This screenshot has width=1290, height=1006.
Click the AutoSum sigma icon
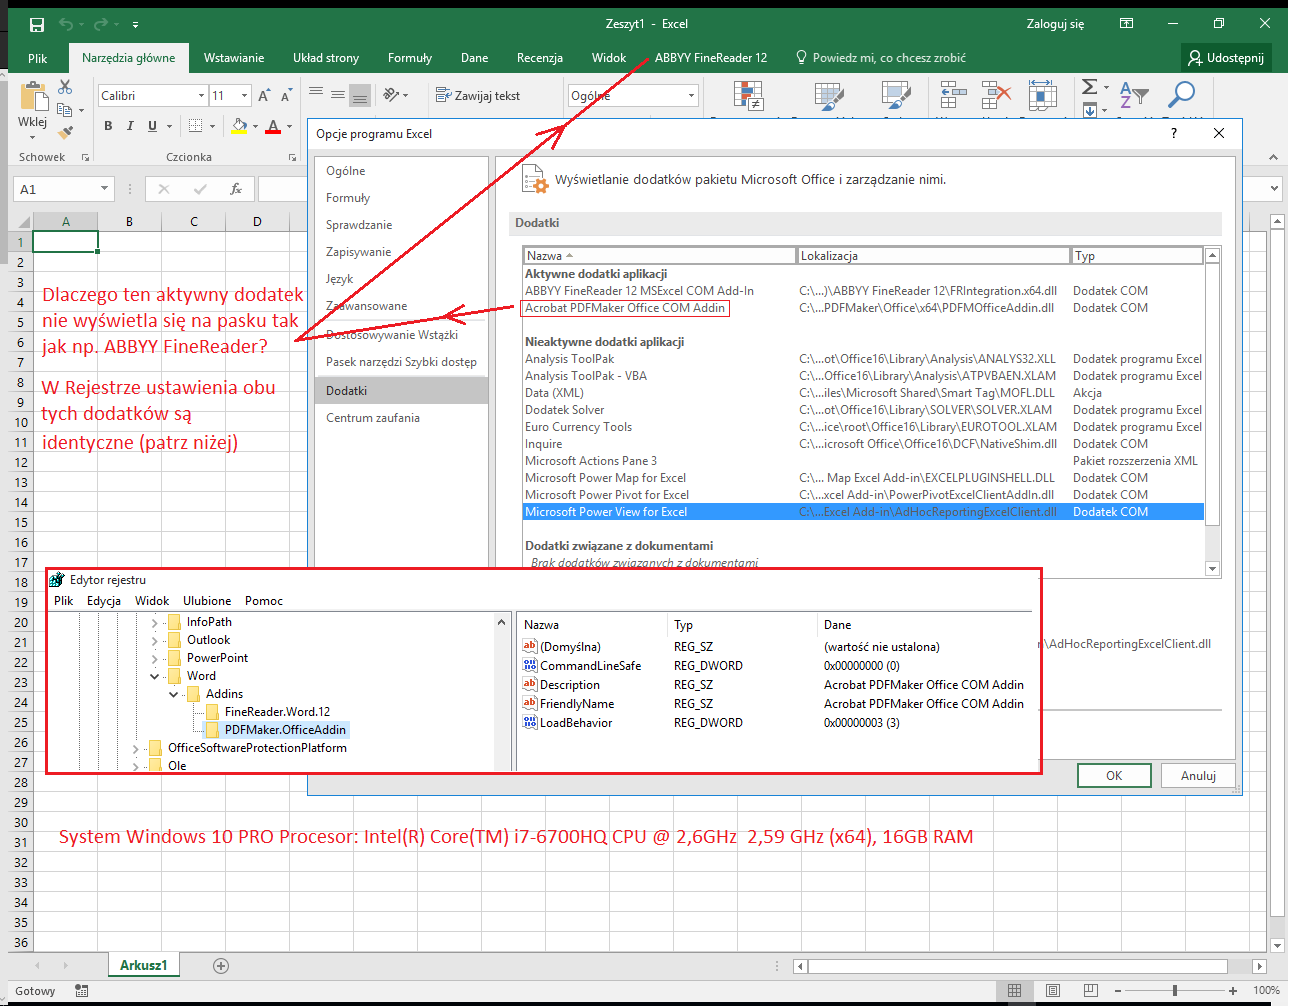pyautogui.click(x=1090, y=87)
